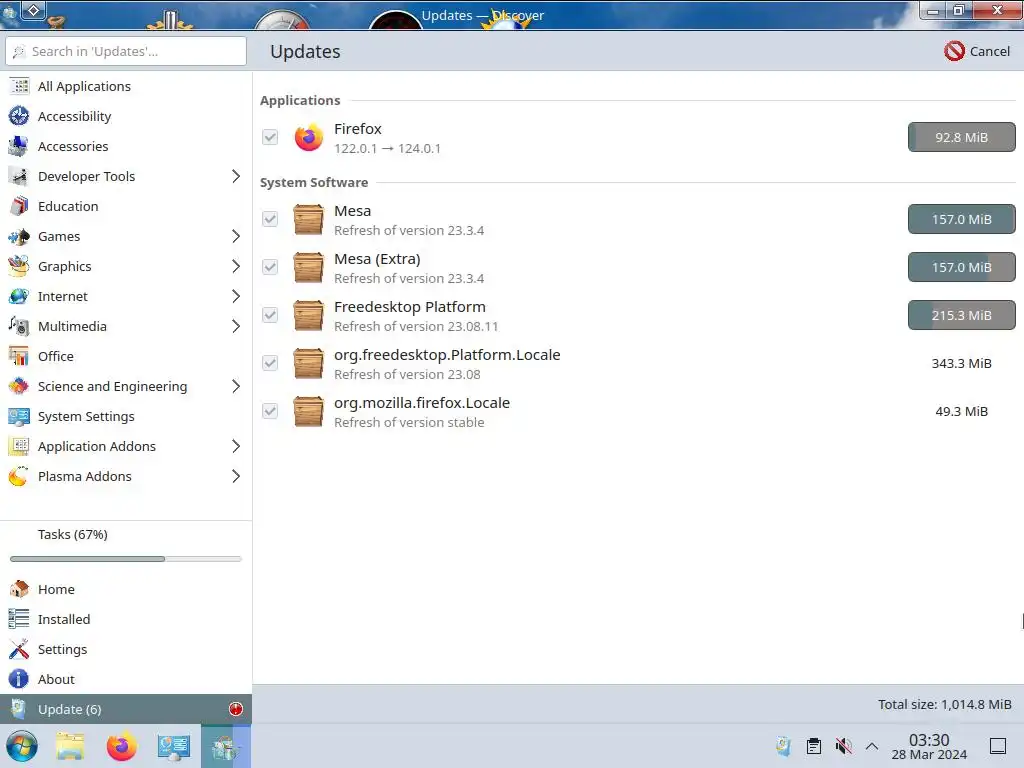The height and width of the screenshot is (768, 1024).
Task: Click the Education books icon
Action: click(x=19, y=206)
